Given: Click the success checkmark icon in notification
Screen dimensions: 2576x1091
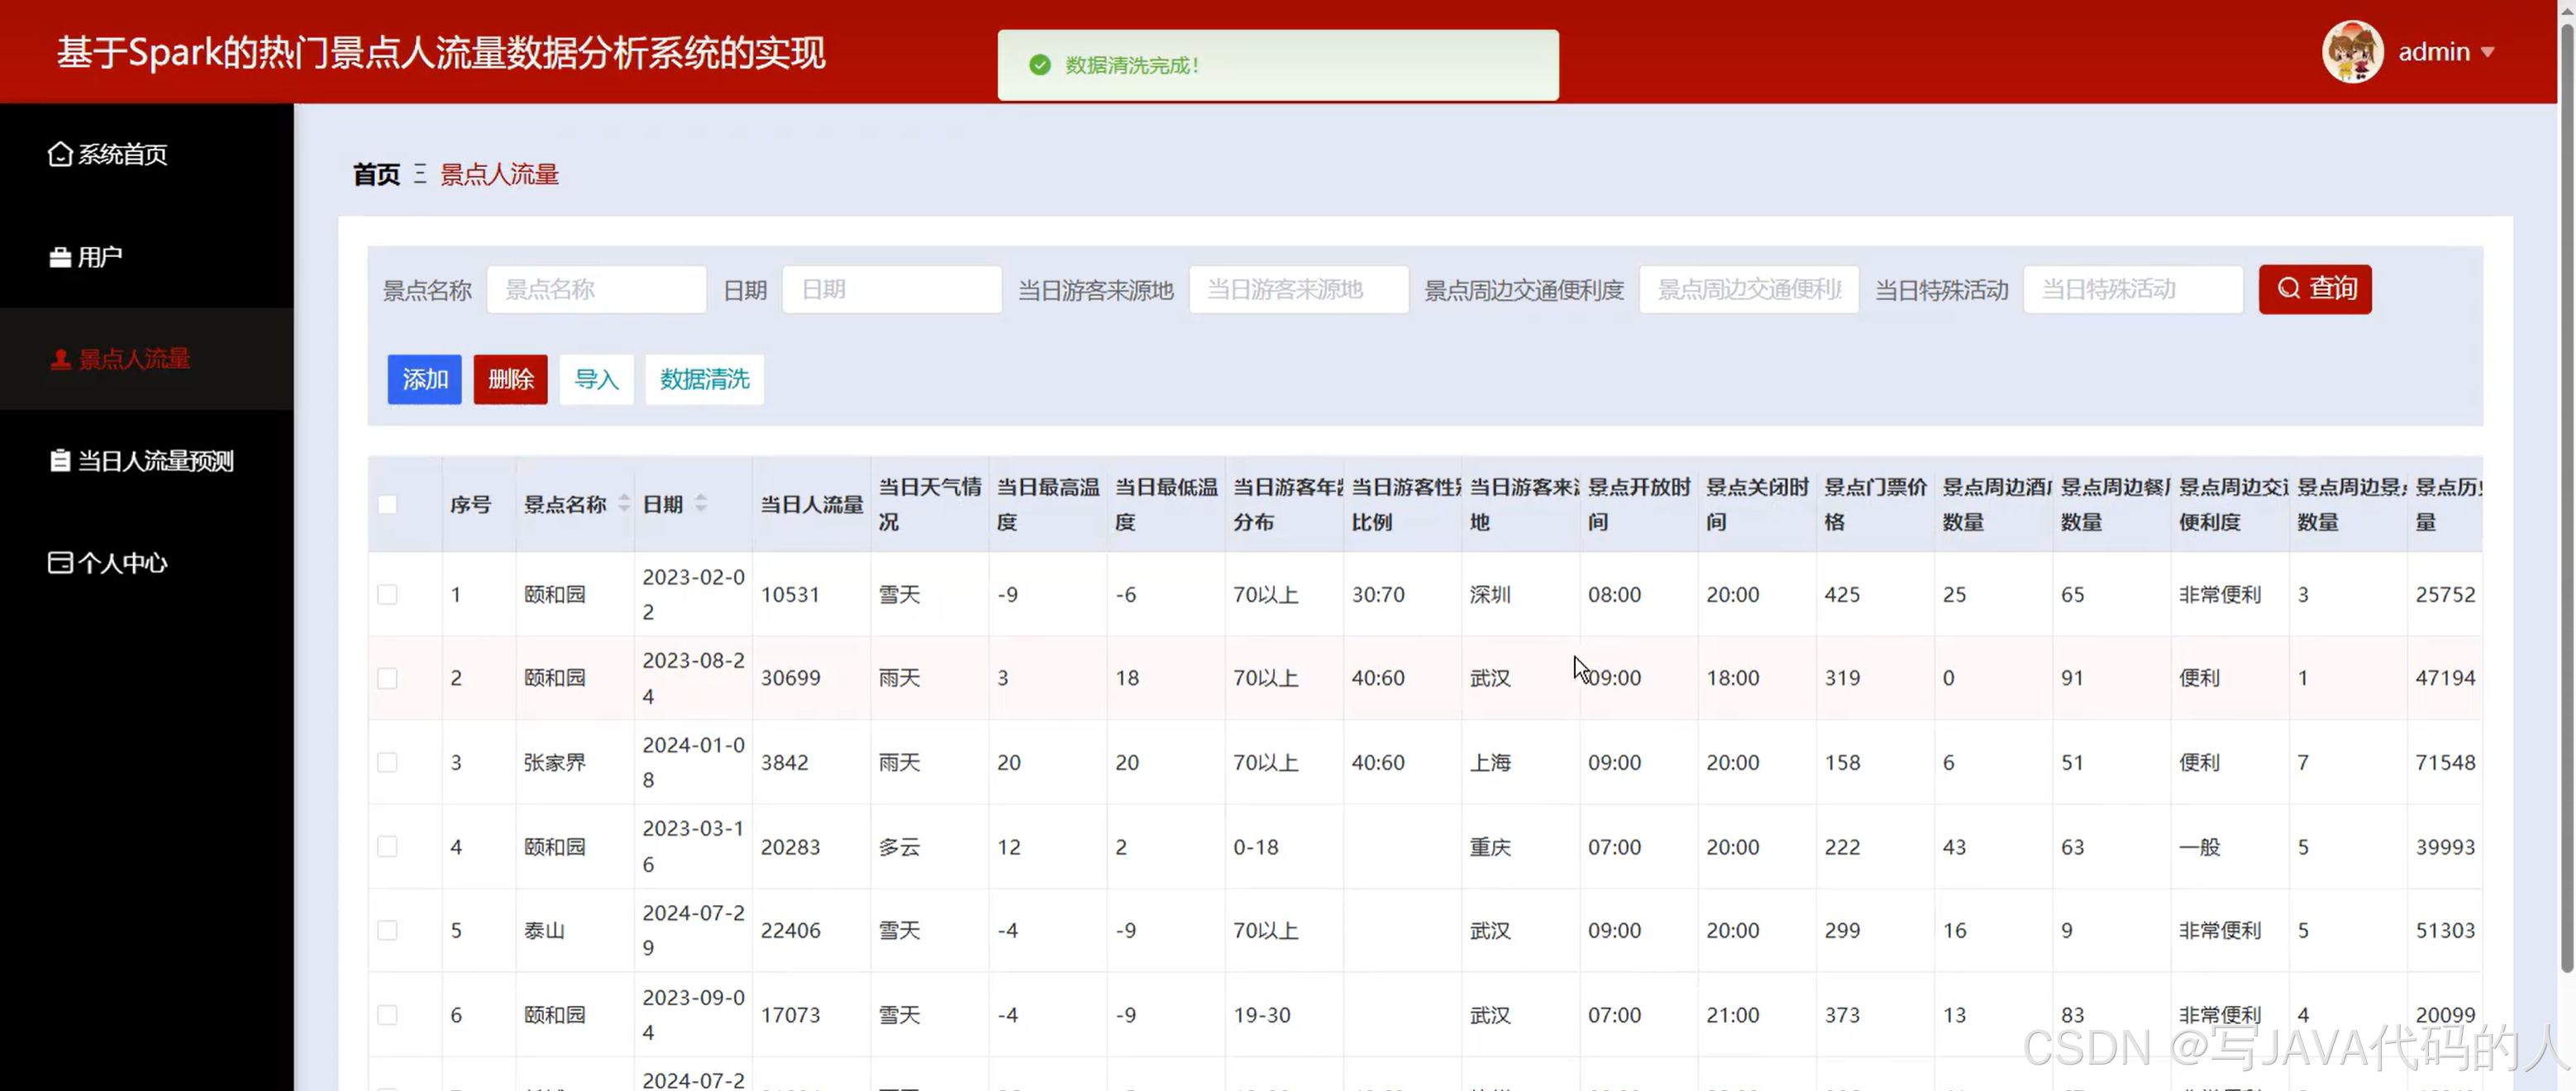Looking at the screenshot, I should [x=1040, y=65].
